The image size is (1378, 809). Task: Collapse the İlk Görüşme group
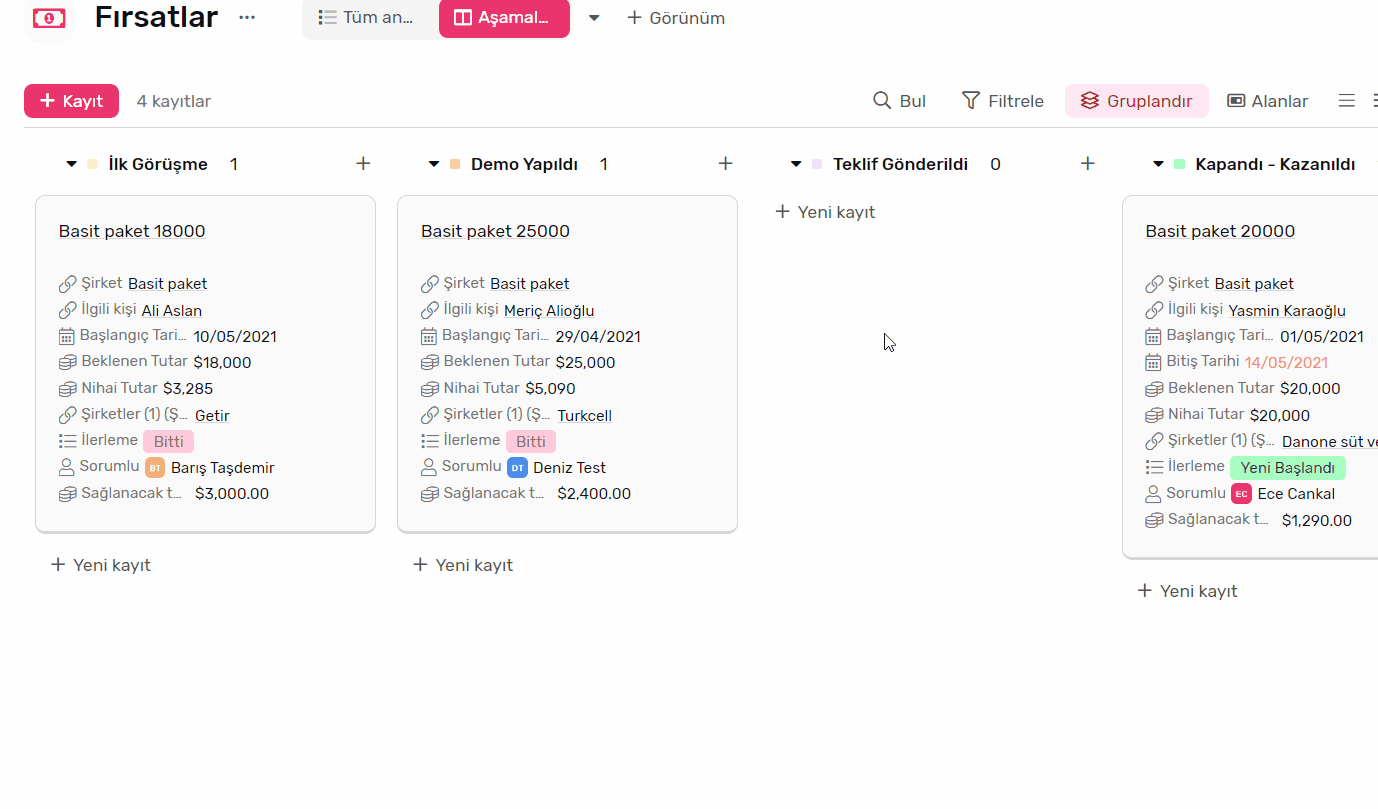click(72, 164)
